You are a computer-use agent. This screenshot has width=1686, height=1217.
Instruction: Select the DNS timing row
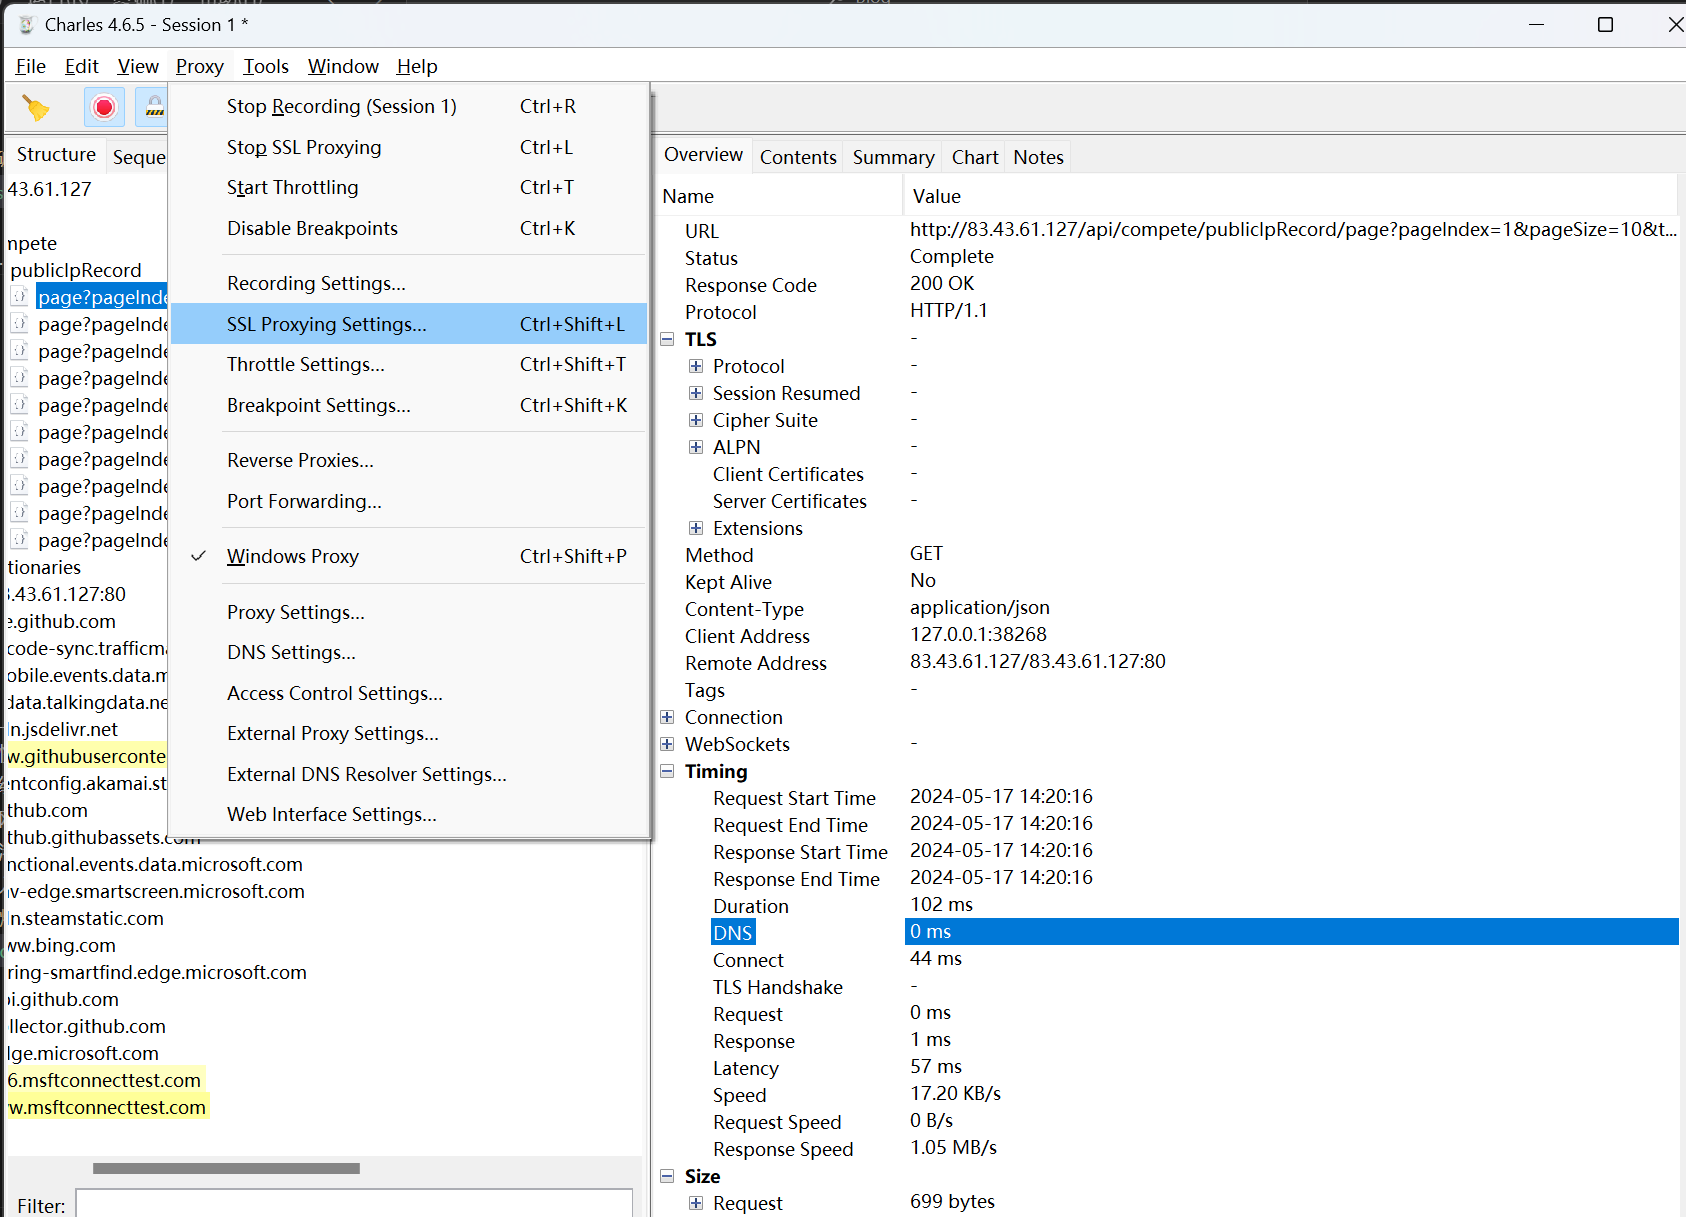[1168, 932]
